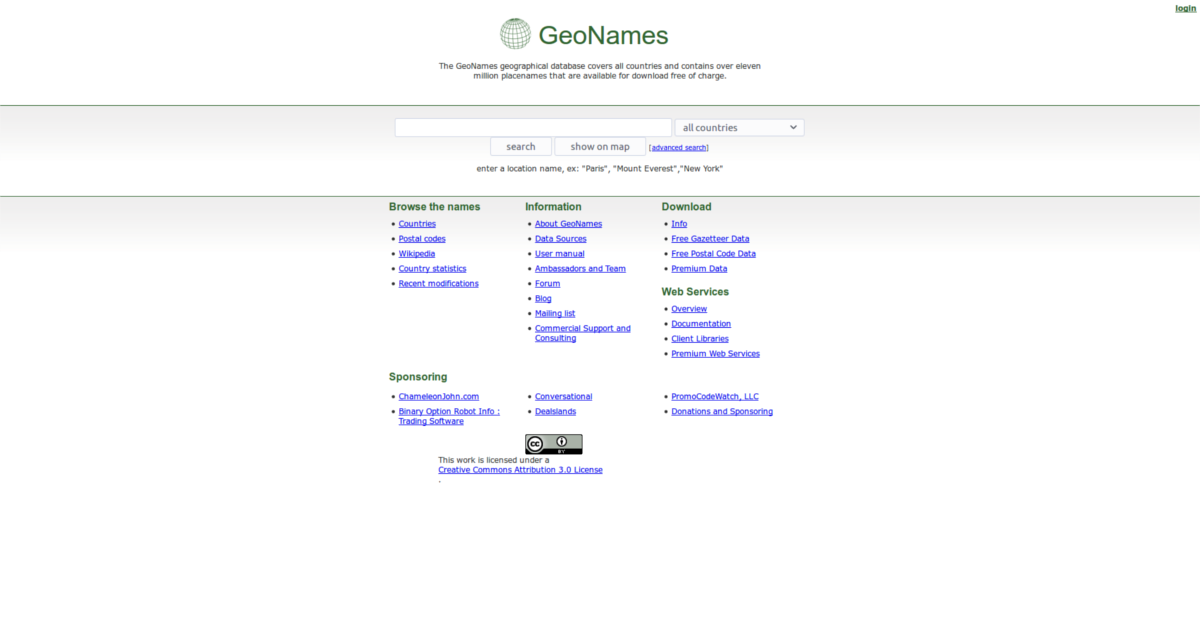This screenshot has width=1200, height=618.
Task: Click the Browse the names heading
Action: pos(434,207)
